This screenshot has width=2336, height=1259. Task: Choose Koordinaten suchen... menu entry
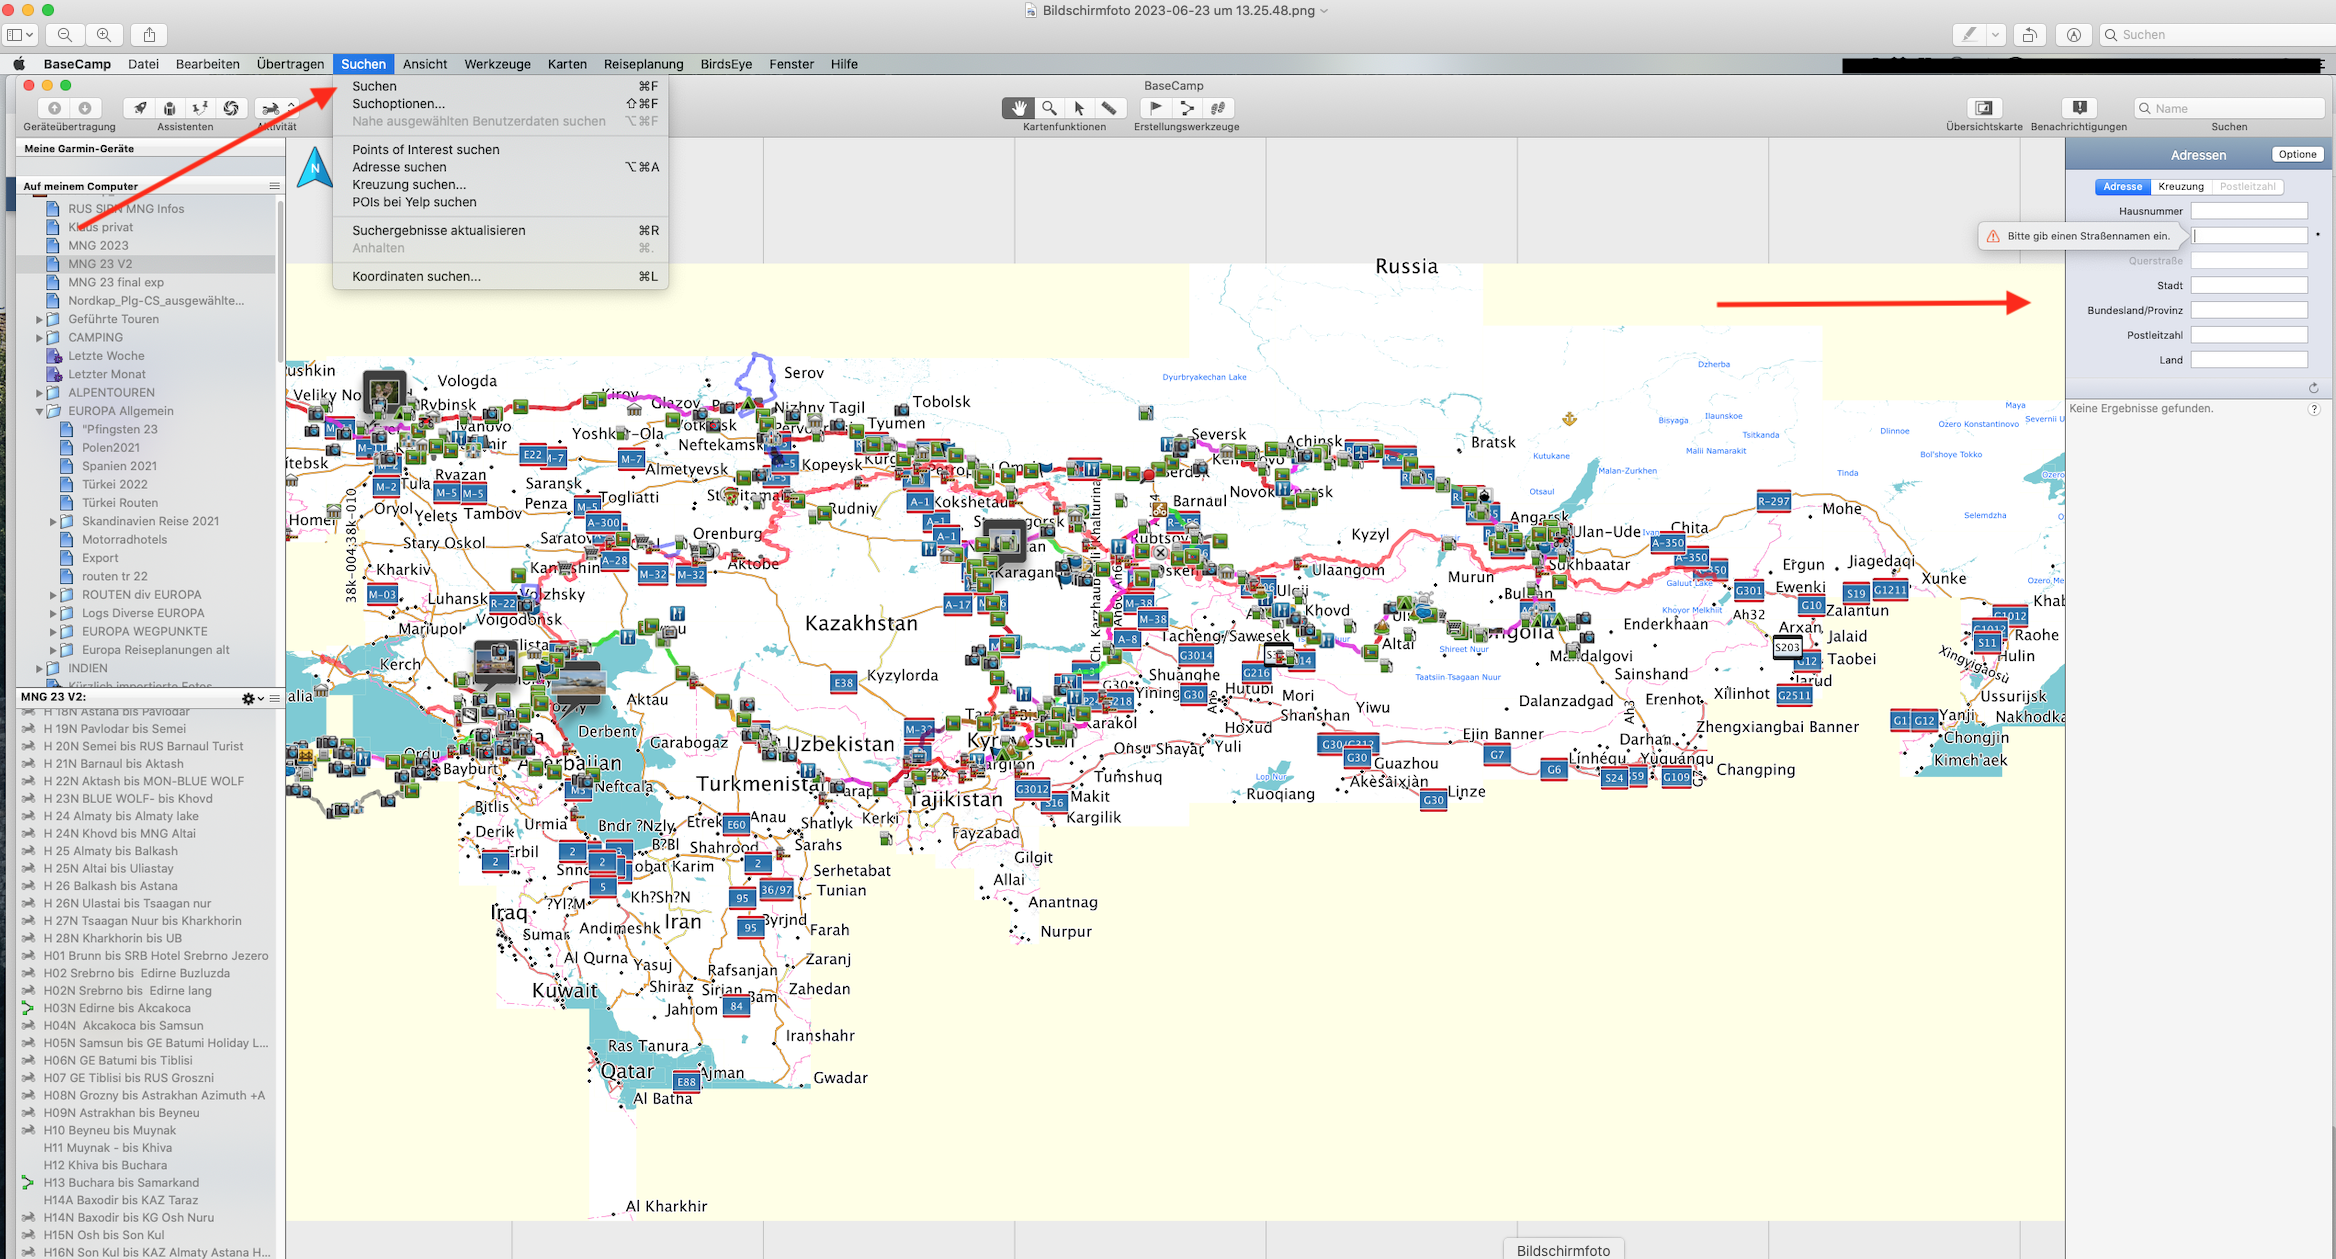click(x=500, y=276)
